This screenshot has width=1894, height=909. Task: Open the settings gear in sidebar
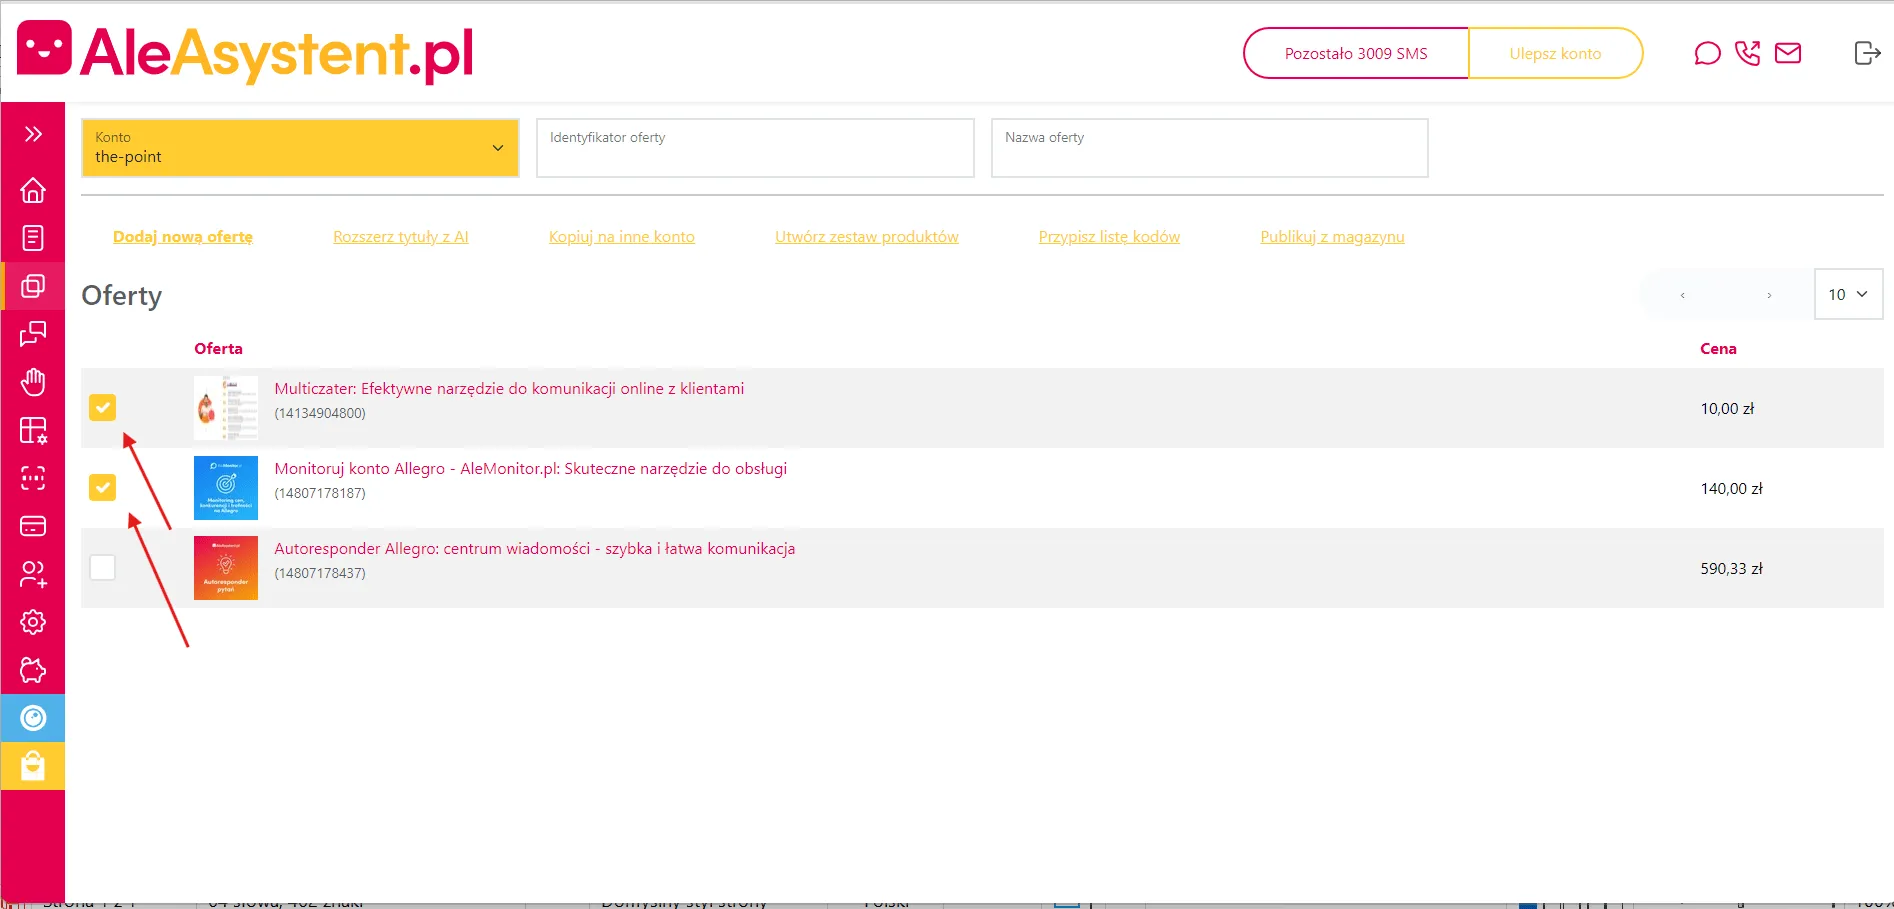[33, 622]
